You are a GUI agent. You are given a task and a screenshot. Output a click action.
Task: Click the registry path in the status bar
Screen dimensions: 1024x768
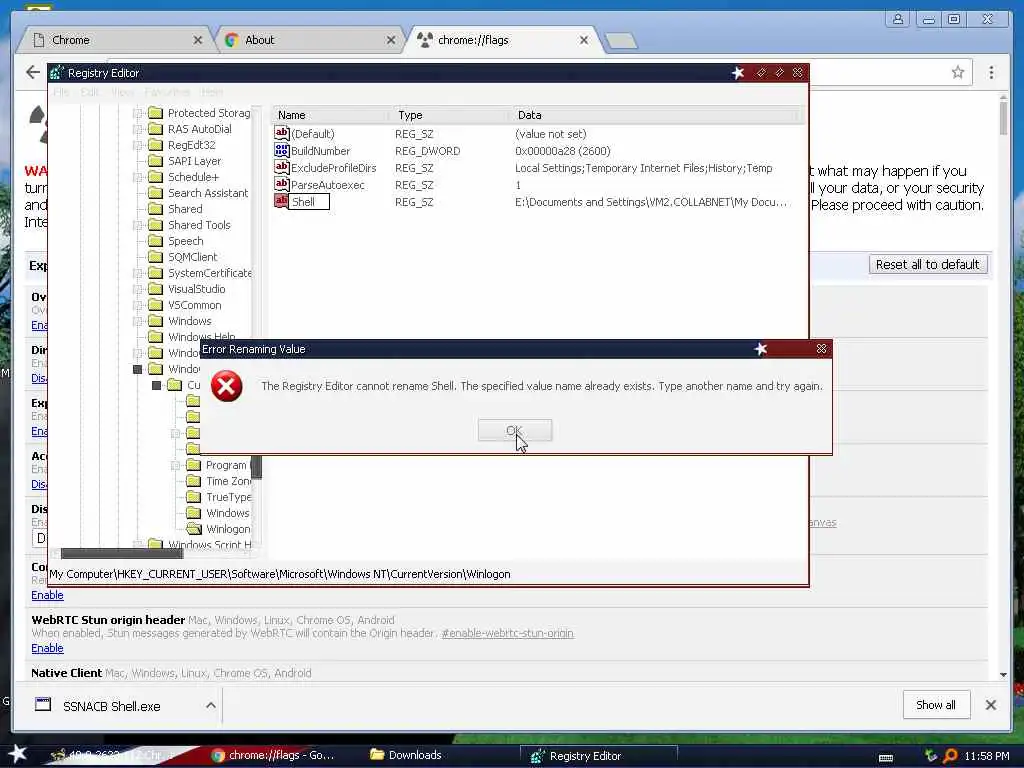pyautogui.click(x=280, y=574)
